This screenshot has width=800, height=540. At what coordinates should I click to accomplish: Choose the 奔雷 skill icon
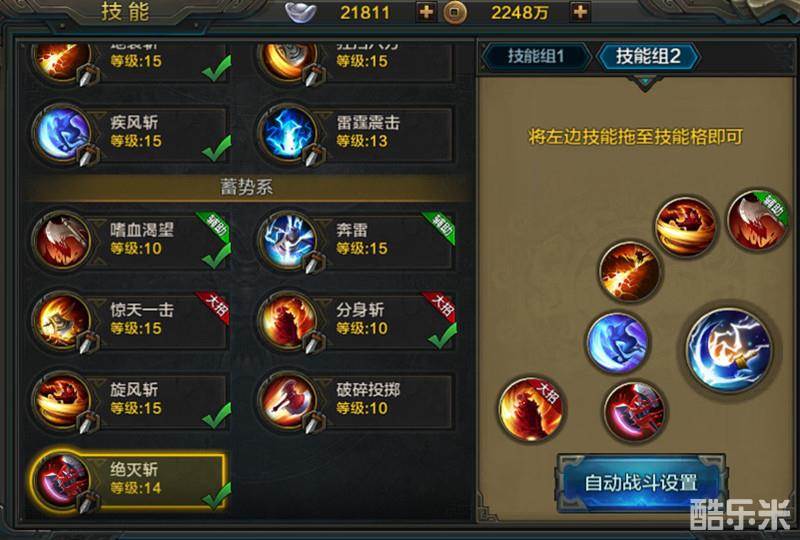(288, 241)
